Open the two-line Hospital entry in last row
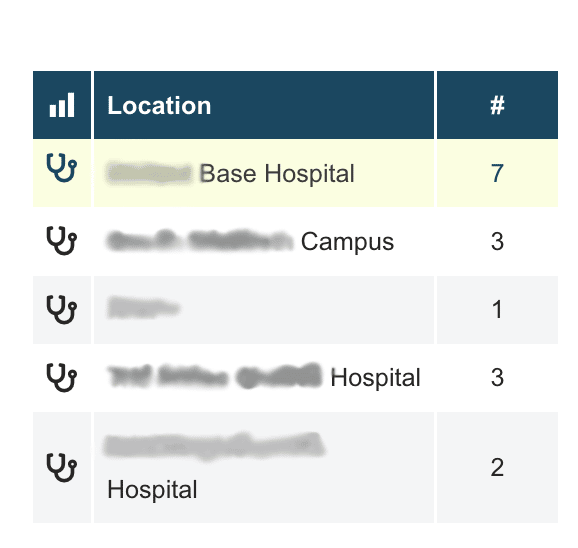 tap(216, 467)
